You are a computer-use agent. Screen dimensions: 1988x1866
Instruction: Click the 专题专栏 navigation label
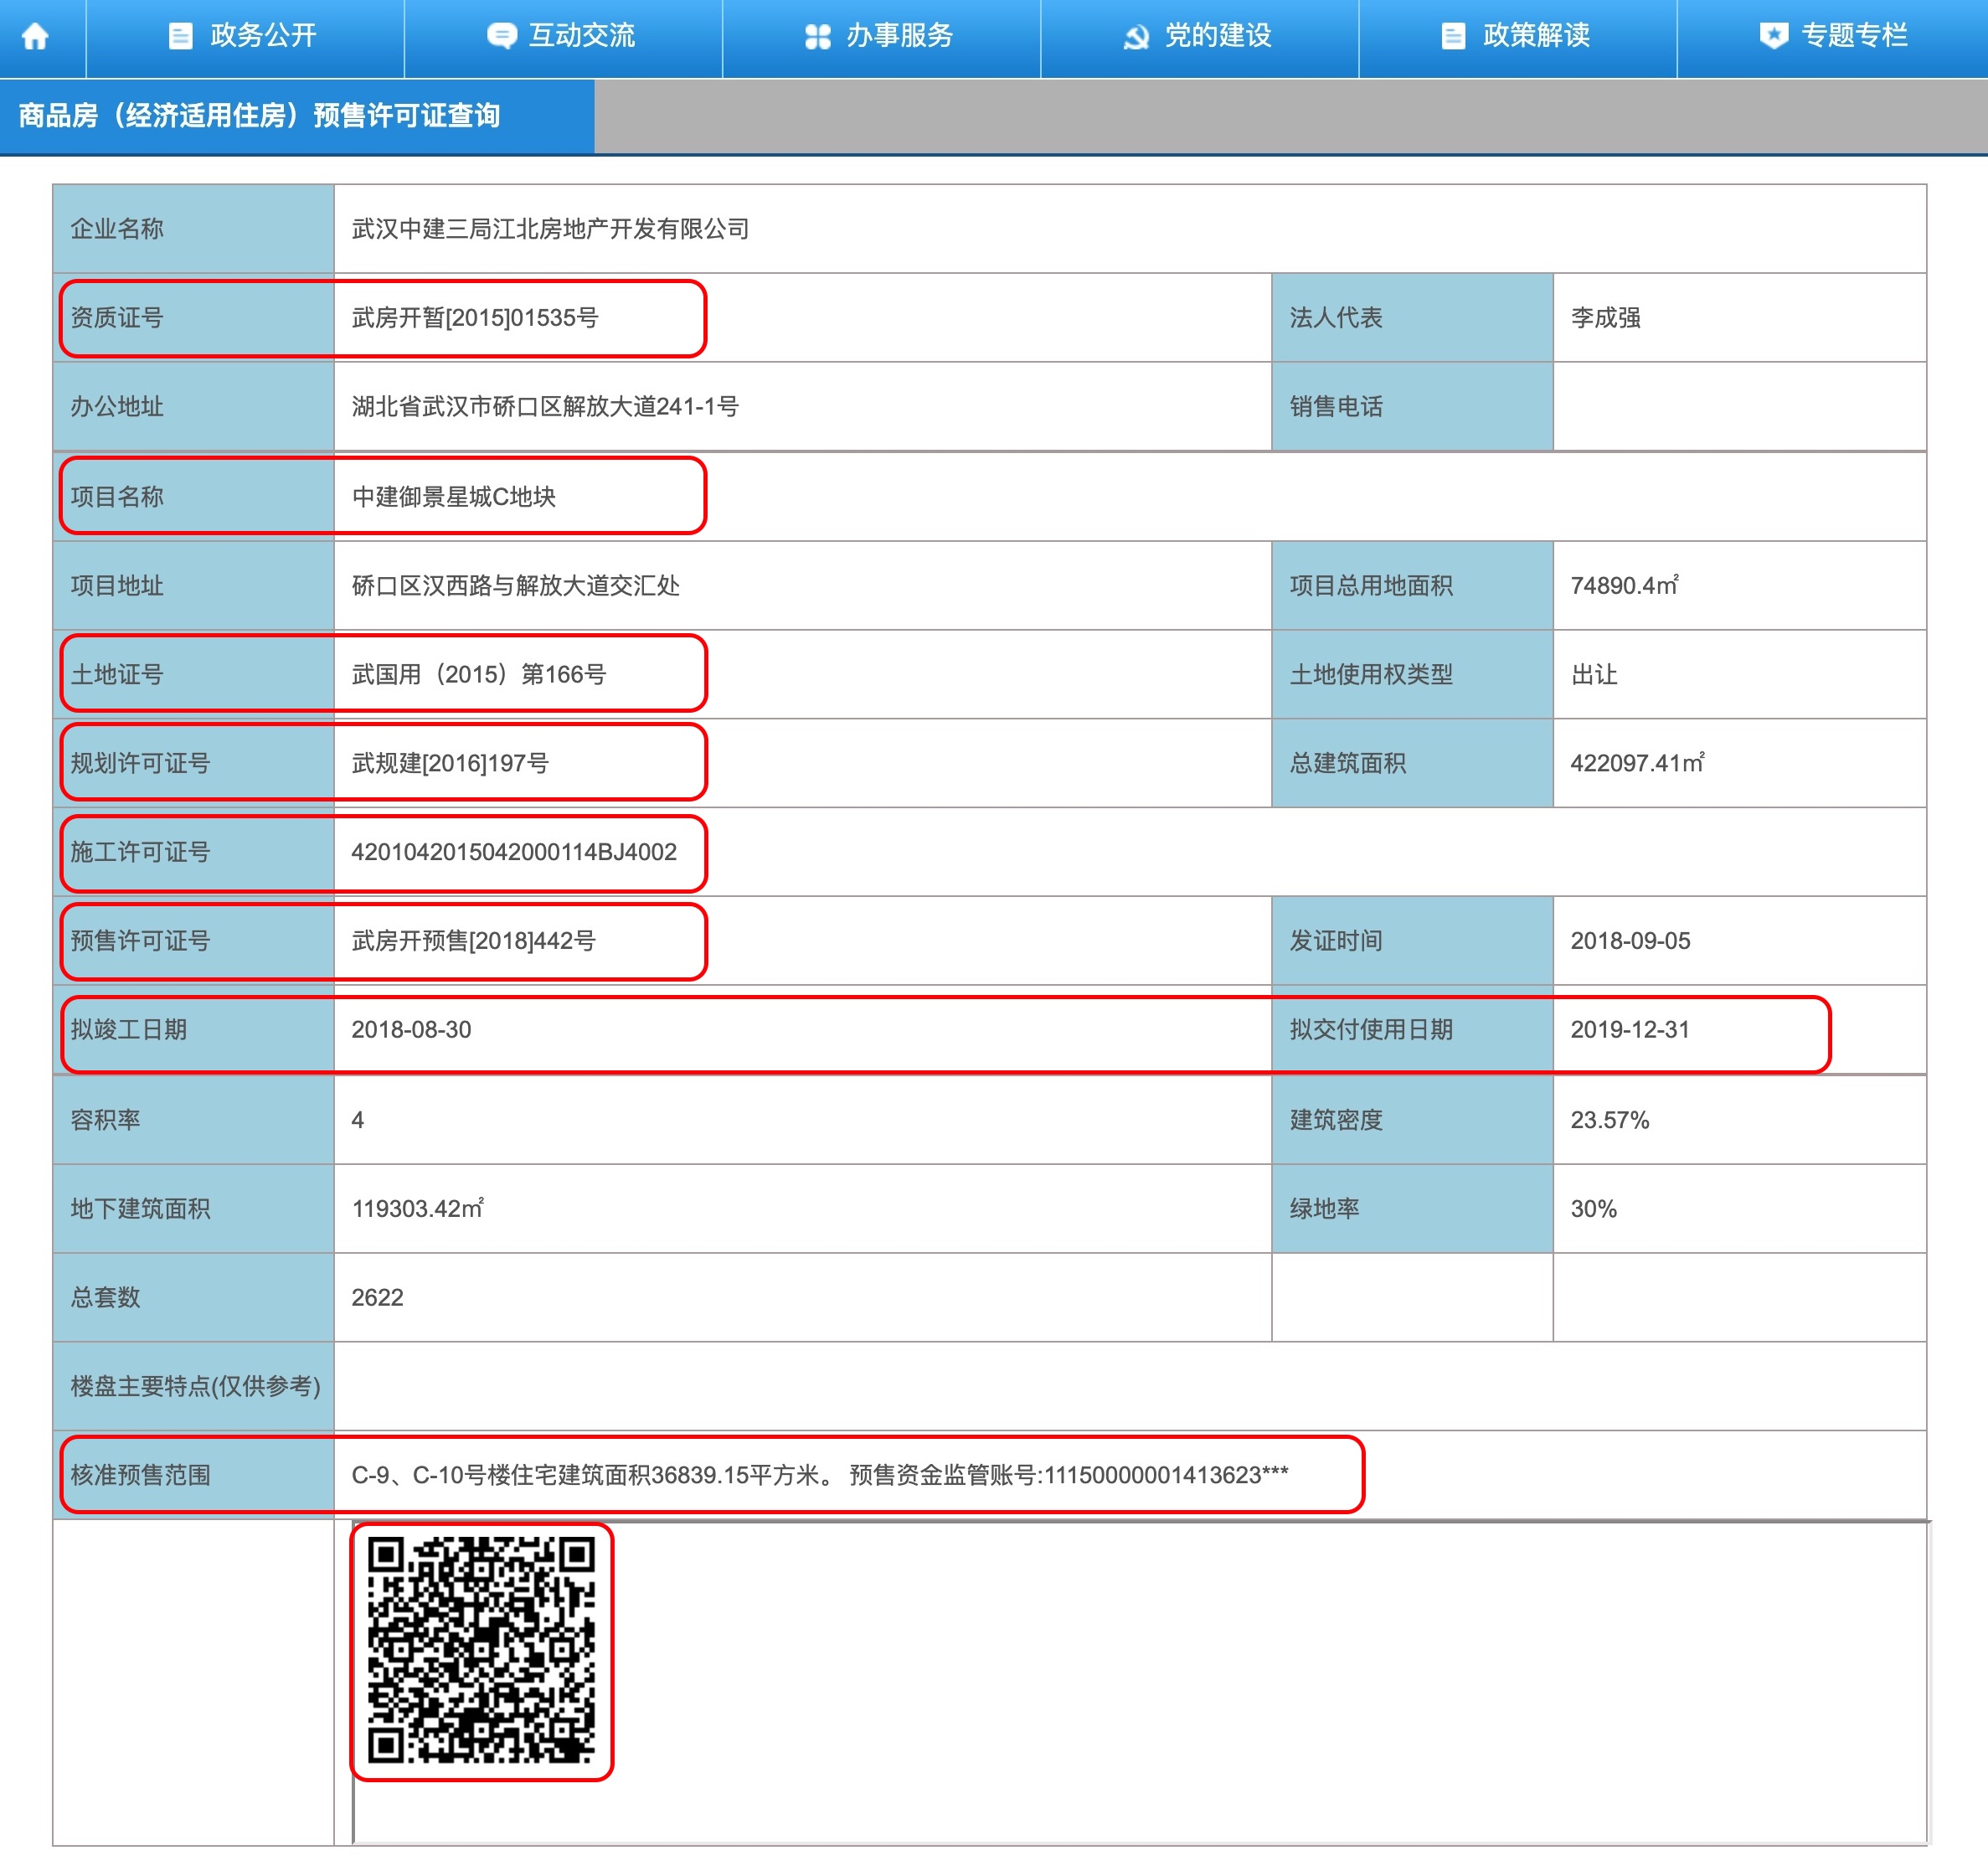point(1854,37)
